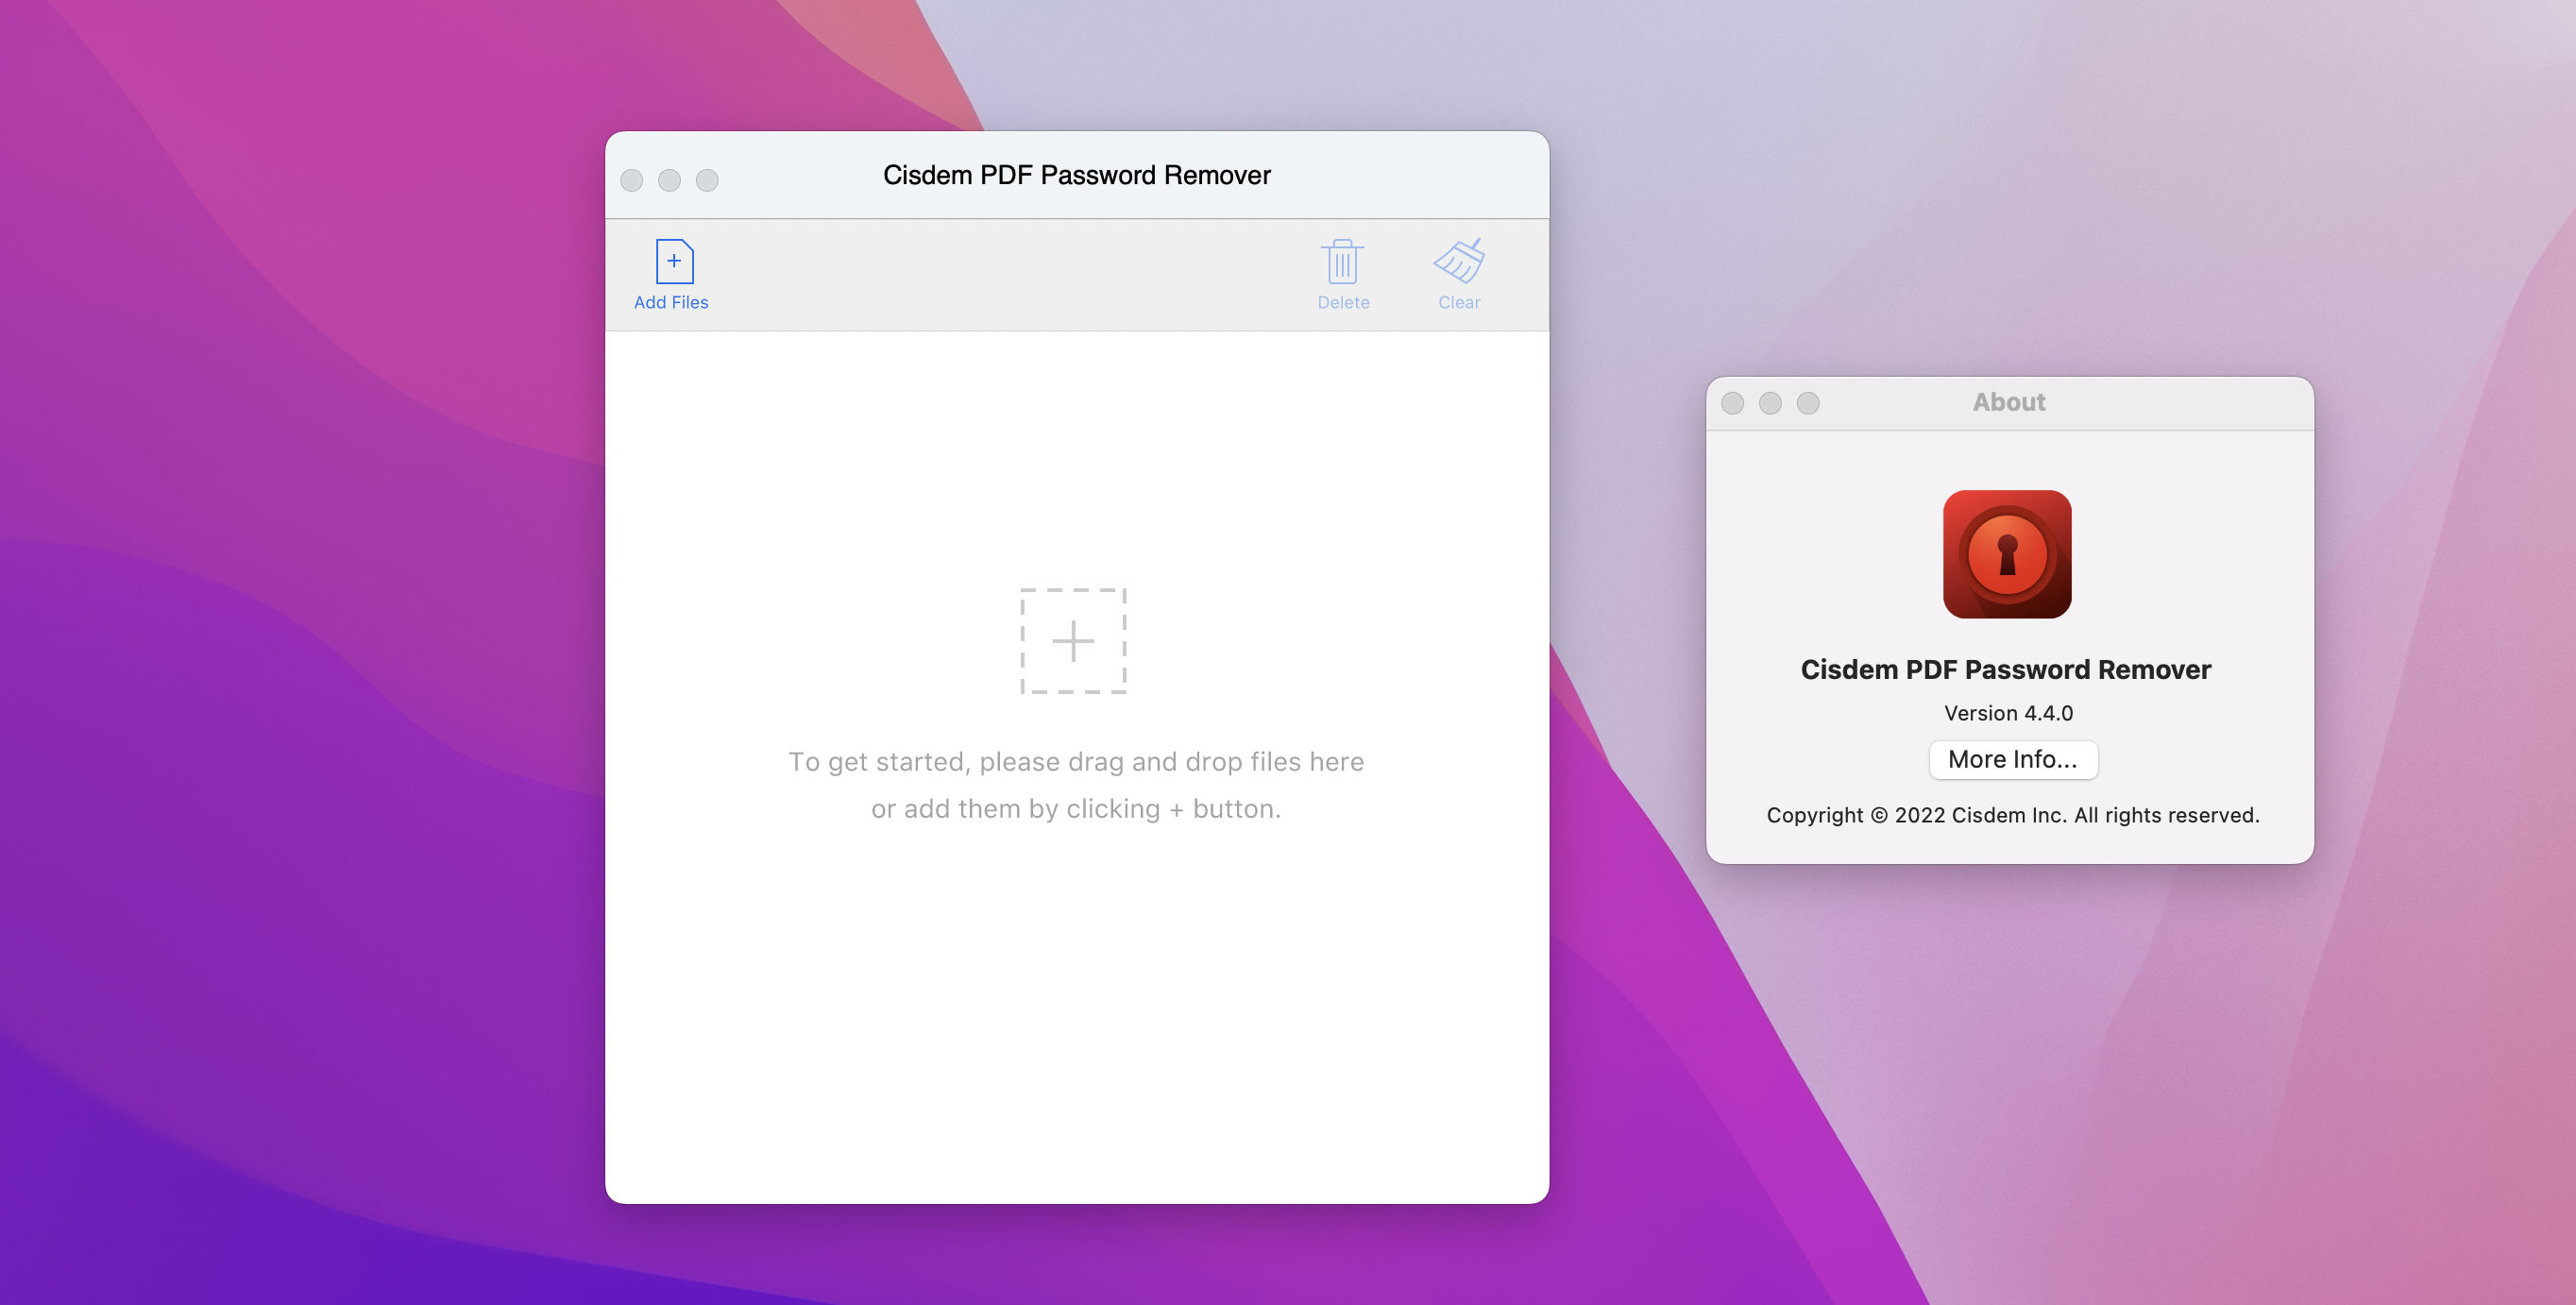The width and height of the screenshot is (2576, 1305).
Task: Click the Clear broom icon
Action: (x=1459, y=262)
